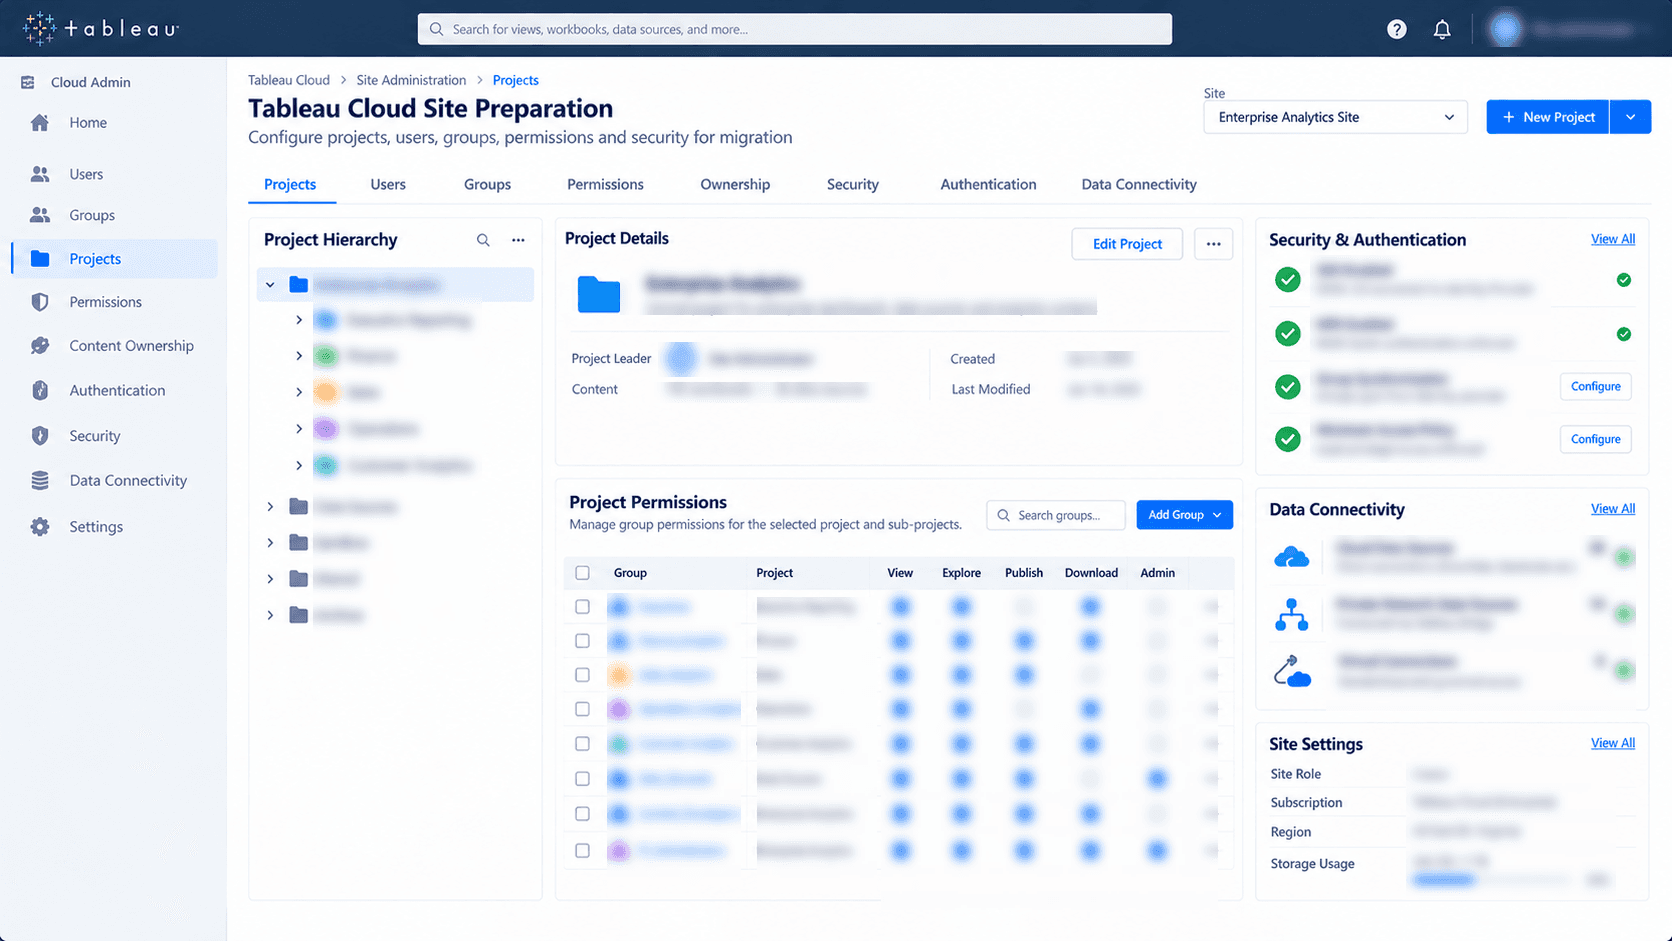Open View All for Site Settings
1672x941 pixels.
1613,743
